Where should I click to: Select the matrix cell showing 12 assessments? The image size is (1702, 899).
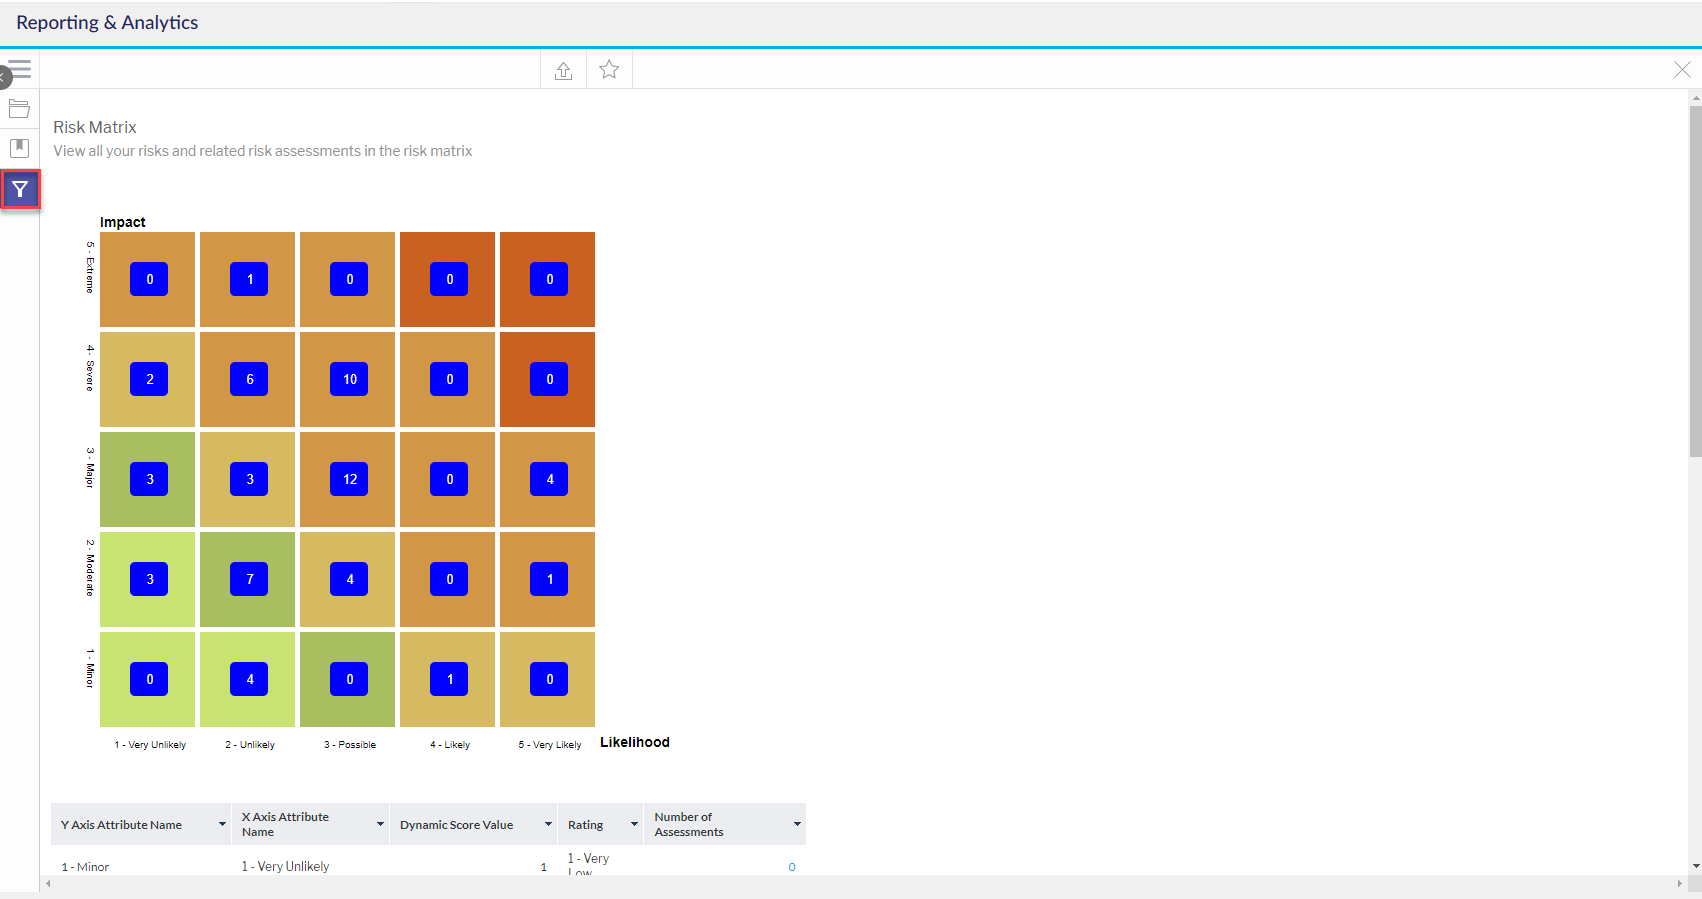tap(349, 479)
